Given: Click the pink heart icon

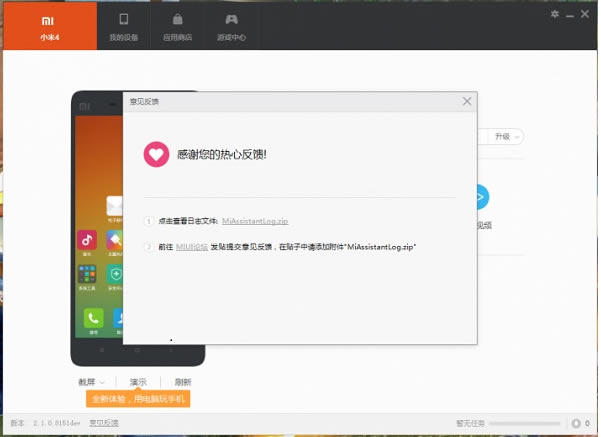Looking at the screenshot, I should [x=156, y=154].
